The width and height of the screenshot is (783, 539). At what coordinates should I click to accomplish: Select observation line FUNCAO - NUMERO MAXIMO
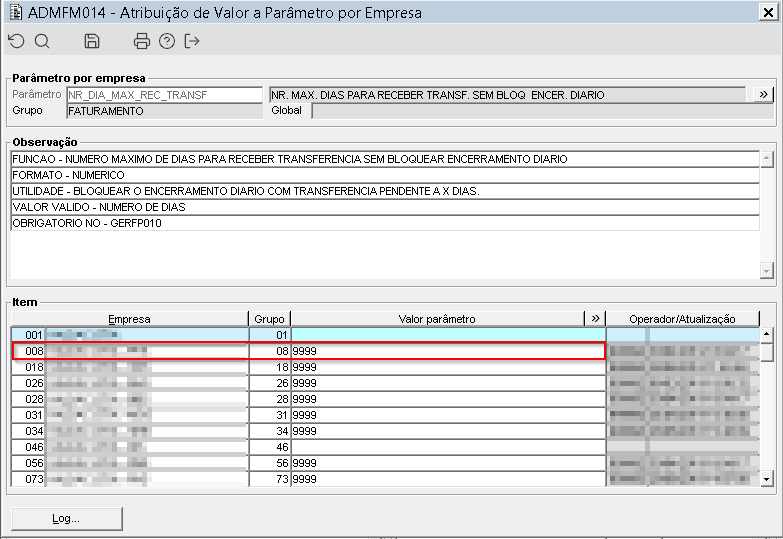click(385, 159)
